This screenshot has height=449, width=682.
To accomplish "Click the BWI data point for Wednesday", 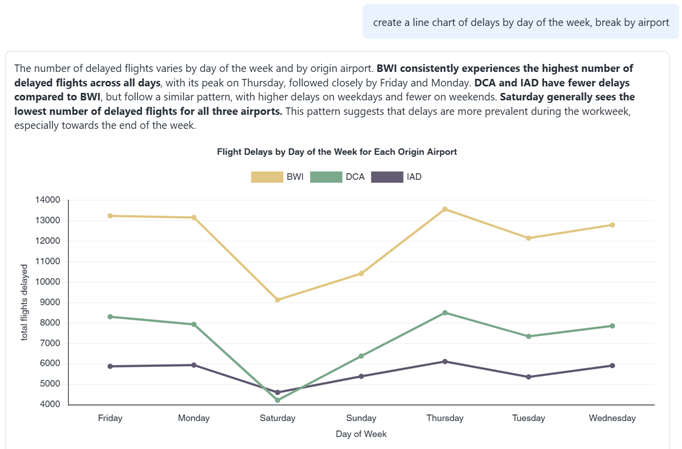I will tap(612, 225).
